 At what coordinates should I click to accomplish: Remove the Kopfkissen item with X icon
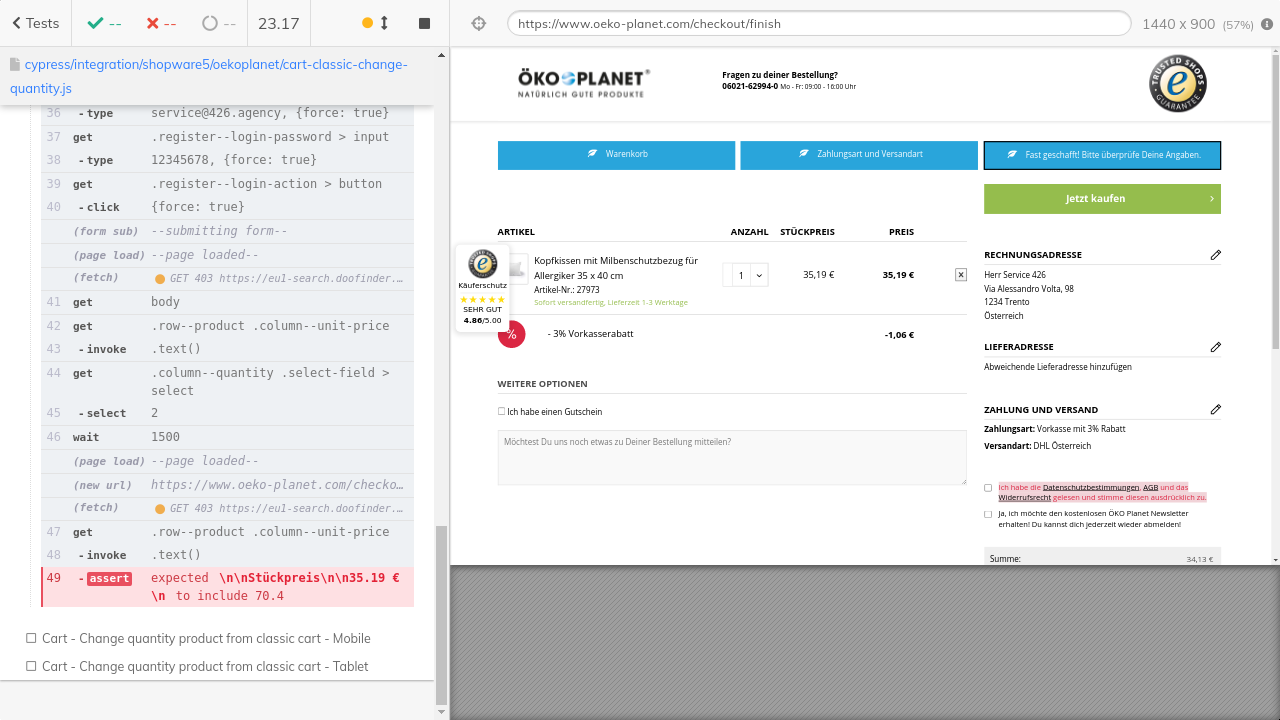point(961,274)
